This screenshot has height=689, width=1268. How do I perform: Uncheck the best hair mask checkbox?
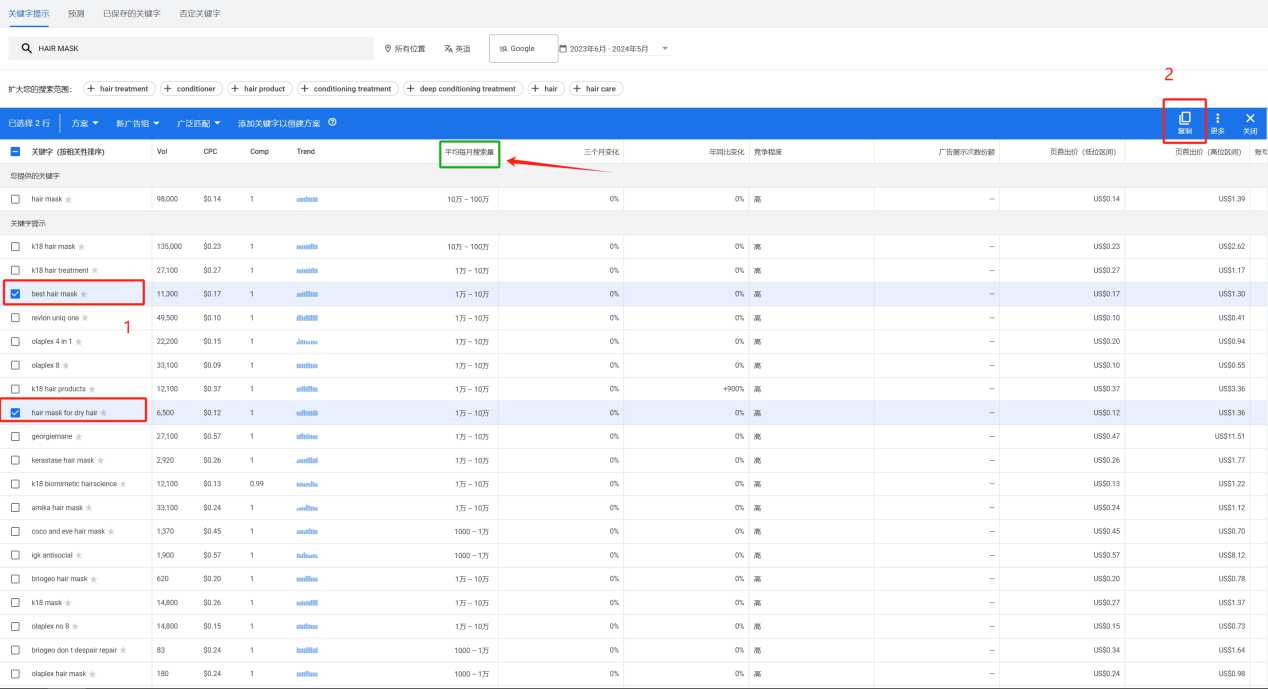15,294
